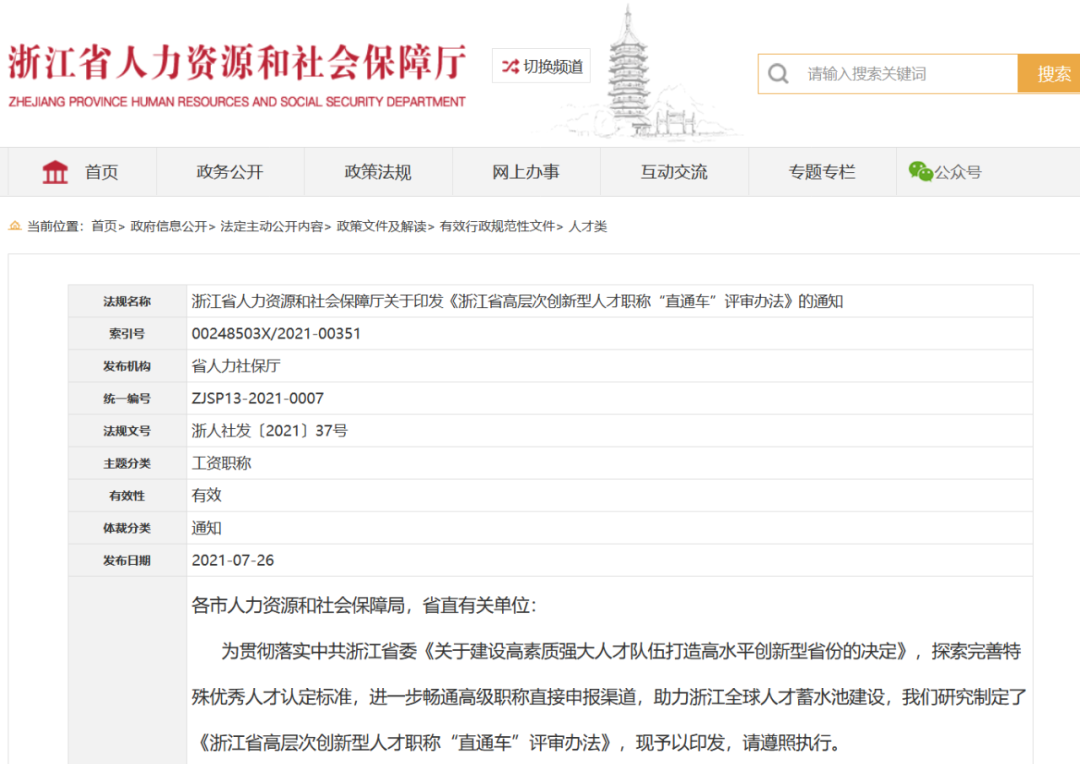Open the 政策法规 navigation menu
This screenshot has width=1080, height=764.
[x=378, y=172]
